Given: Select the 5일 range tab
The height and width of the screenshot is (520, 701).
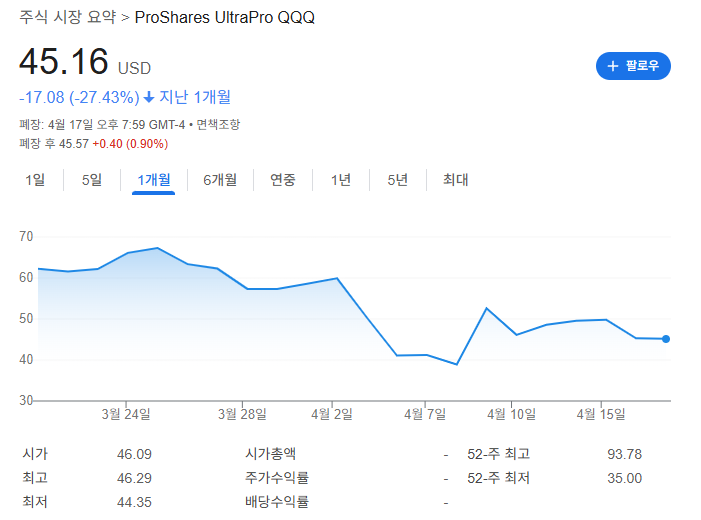Looking at the screenshot, I should 92,180.
